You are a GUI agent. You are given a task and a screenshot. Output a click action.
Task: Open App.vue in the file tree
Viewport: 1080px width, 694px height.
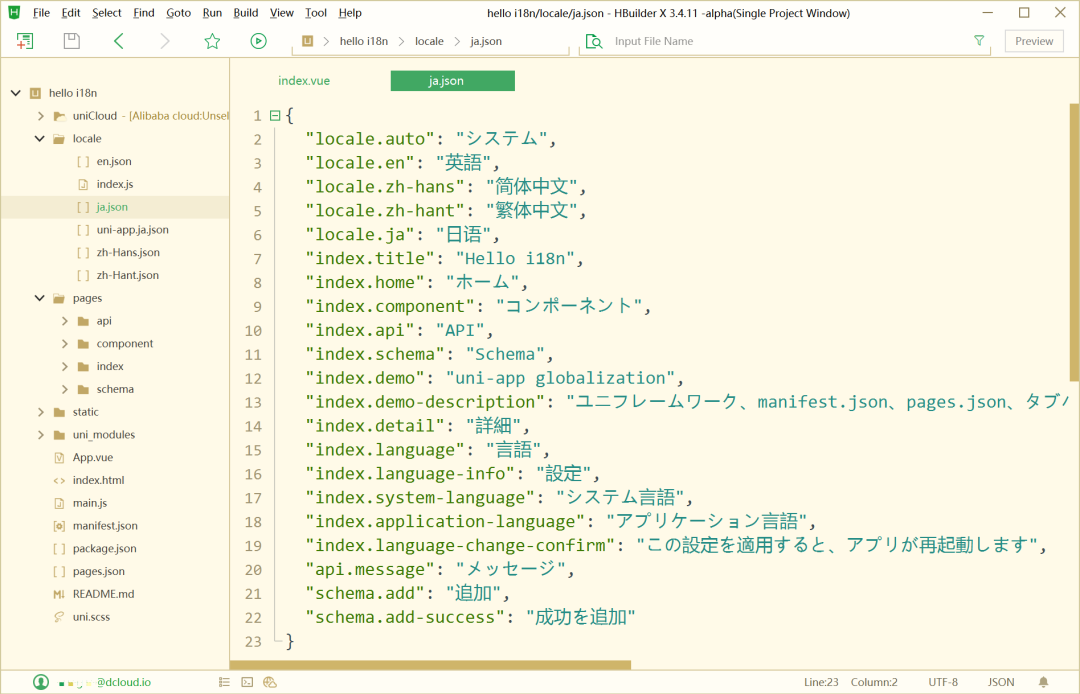(x=93, y=457)
